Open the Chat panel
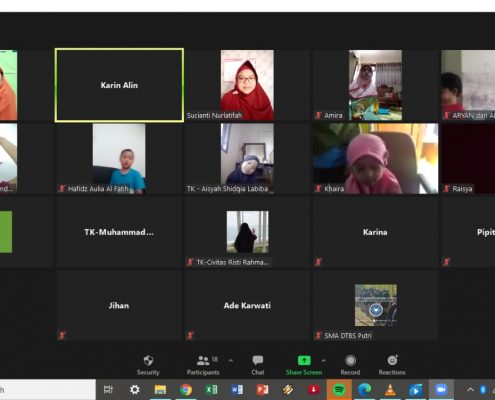Viewport: 495px width, 400px height. click(258, 365)
